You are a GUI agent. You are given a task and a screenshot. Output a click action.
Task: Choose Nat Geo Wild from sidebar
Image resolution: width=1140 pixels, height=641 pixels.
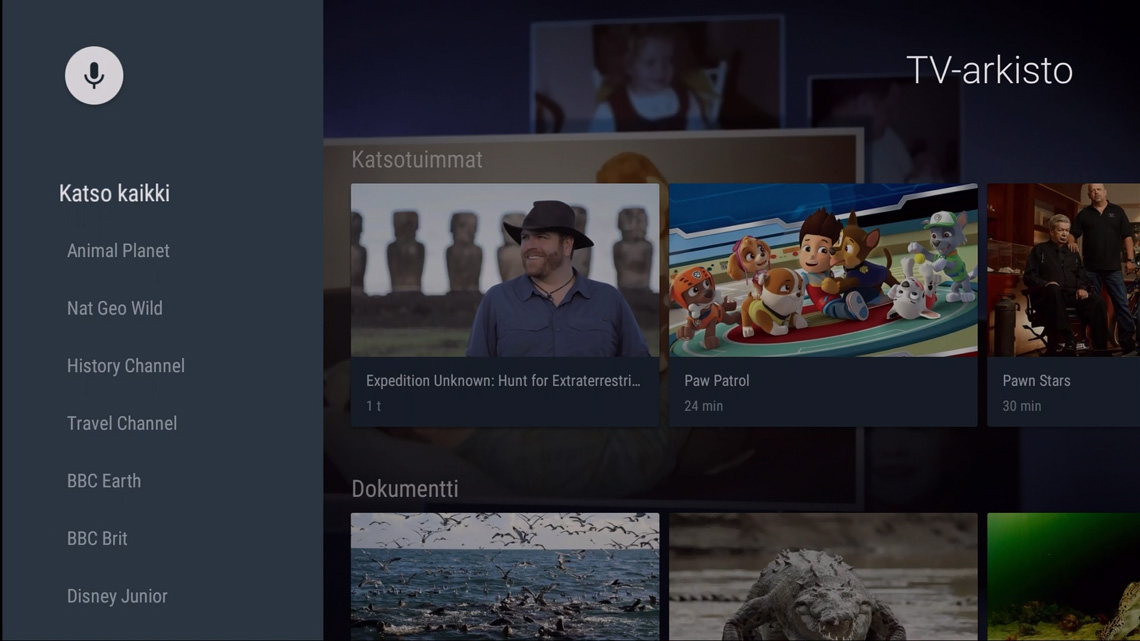pos(114,309)
